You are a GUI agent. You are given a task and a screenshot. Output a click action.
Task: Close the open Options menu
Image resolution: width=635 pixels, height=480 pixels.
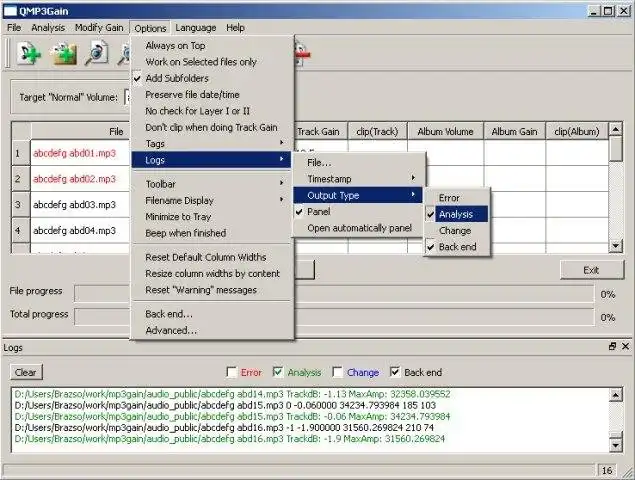click(150, 28)
